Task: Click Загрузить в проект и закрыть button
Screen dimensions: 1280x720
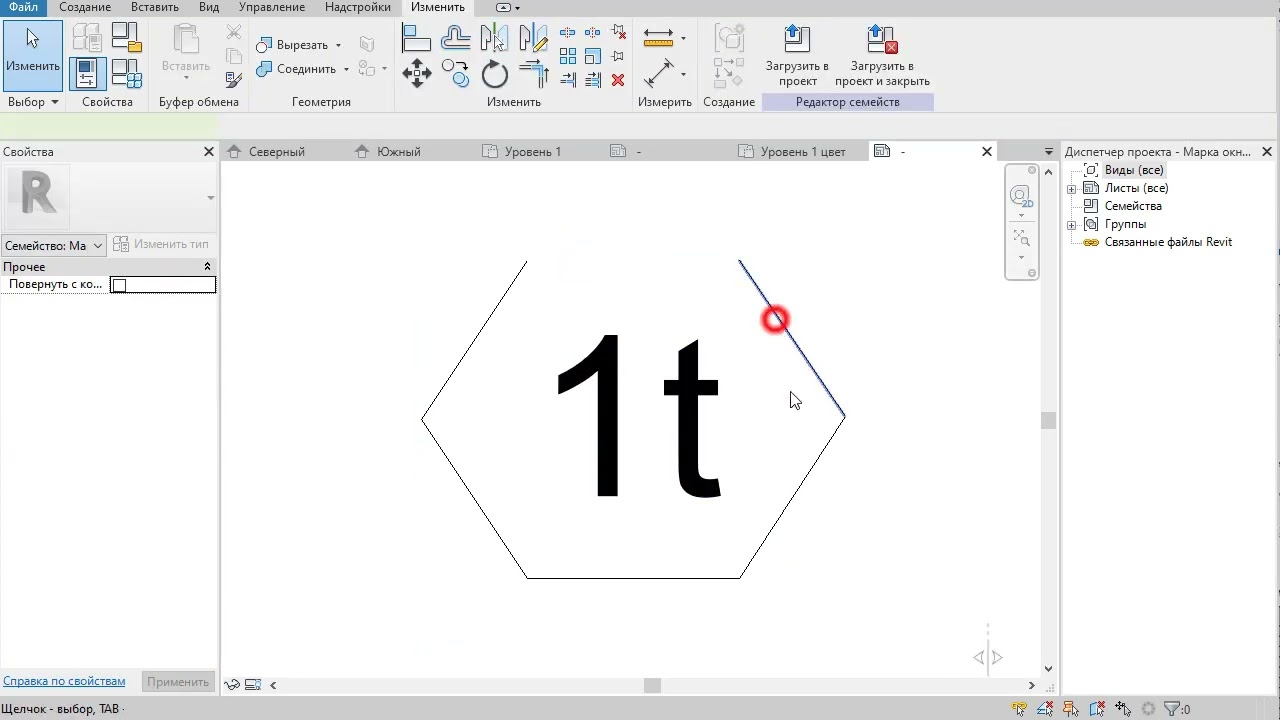Action: (882, 56)
